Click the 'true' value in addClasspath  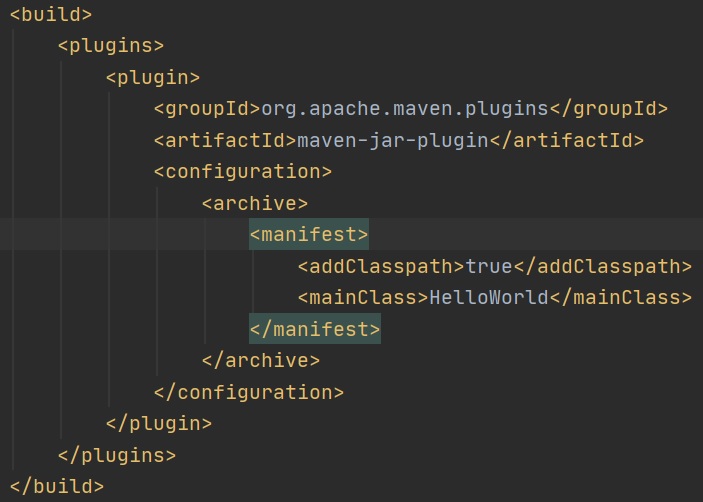[x=489, y=266]
